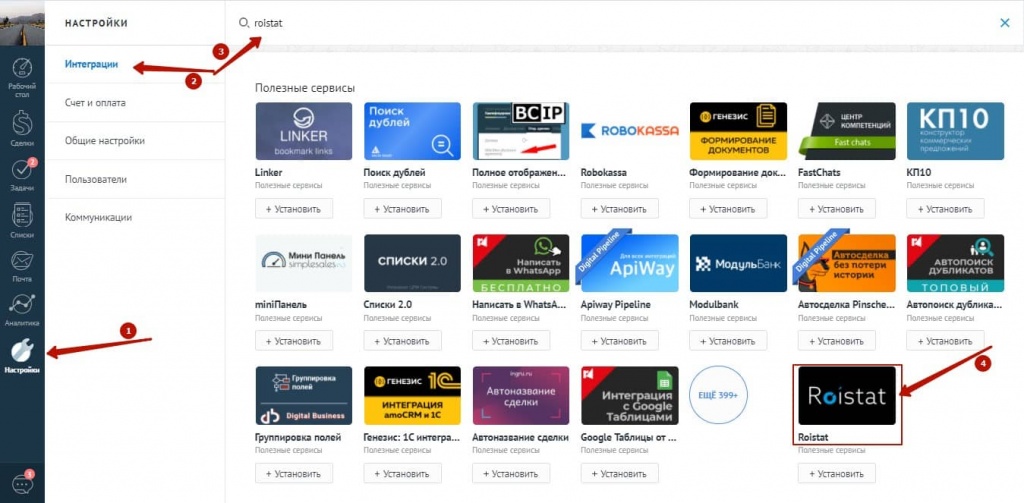The height and width of the screenshot is (503, 1024).
Task: Open the Группировка полей thumbnail
Action: (x=304, y=395)
